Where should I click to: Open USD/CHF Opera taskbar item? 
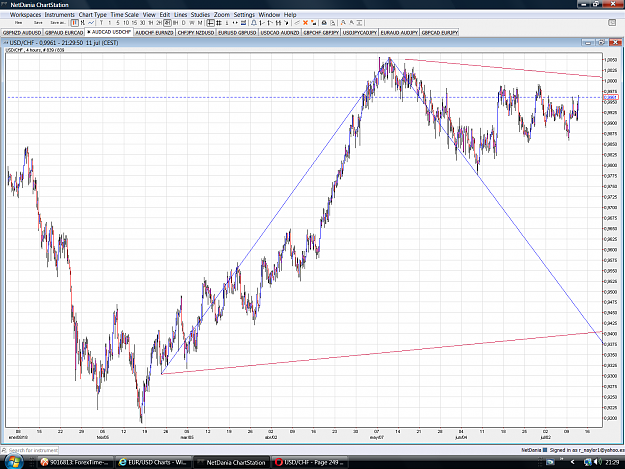[311, 462]
